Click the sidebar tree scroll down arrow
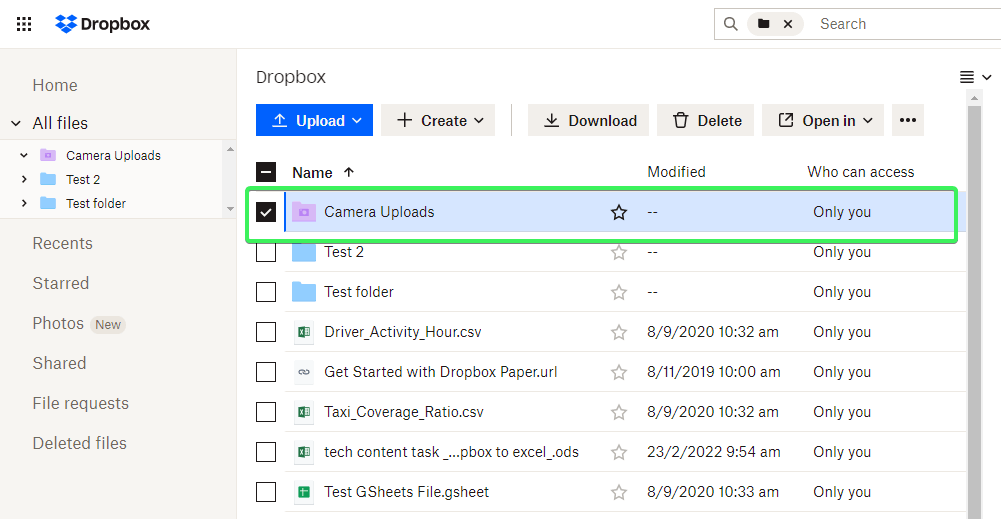 pos(230,209)
